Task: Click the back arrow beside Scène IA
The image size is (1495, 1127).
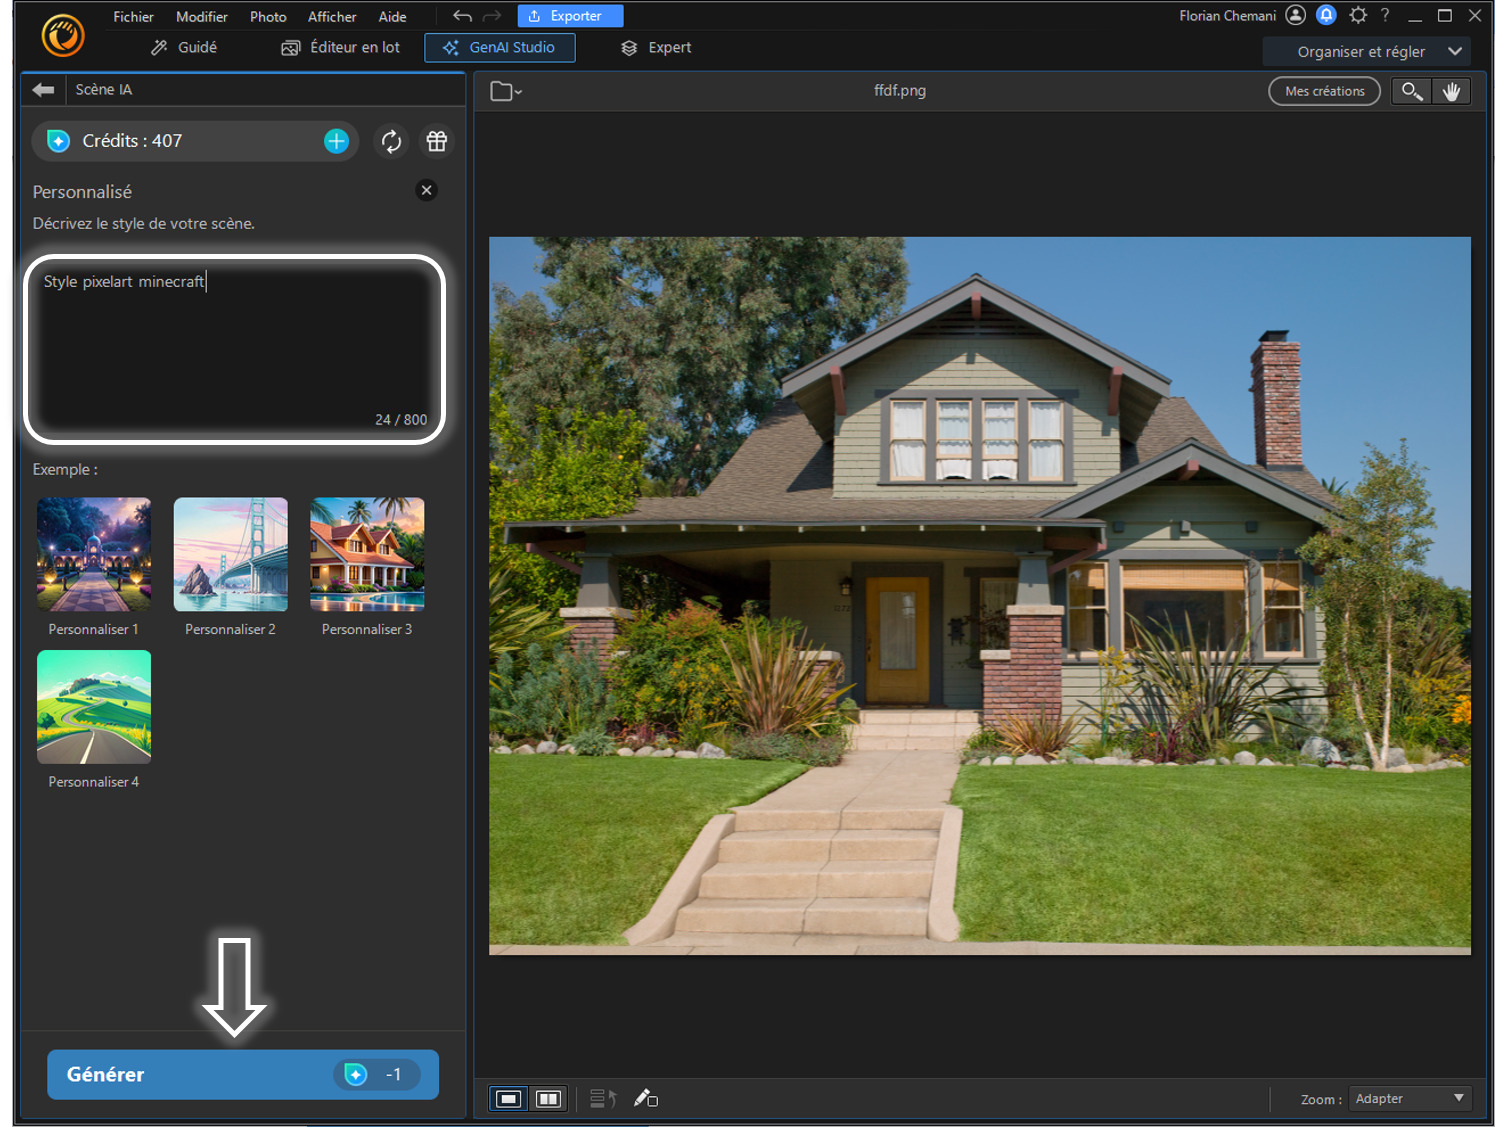Action: [x=43, y=90]
